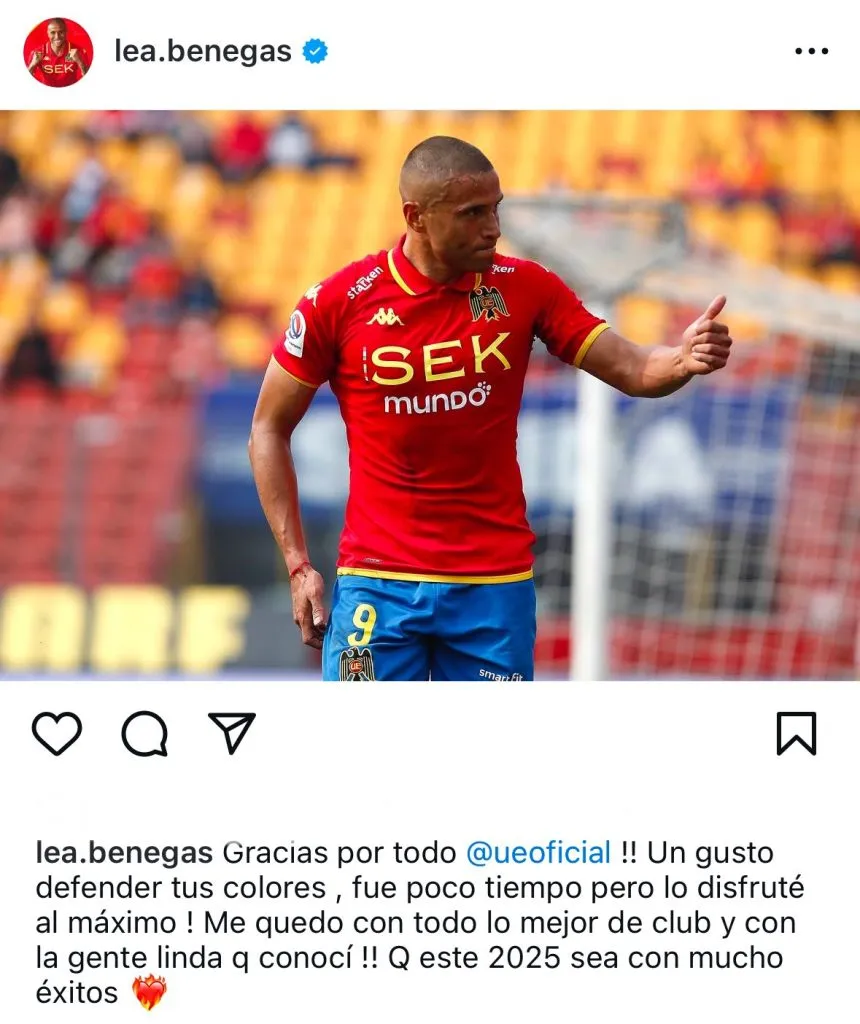Image resolution: width=860 pixels, height=1024 pixels.
Task: Click the blue verified badge
Action: (x=315, y=51)
